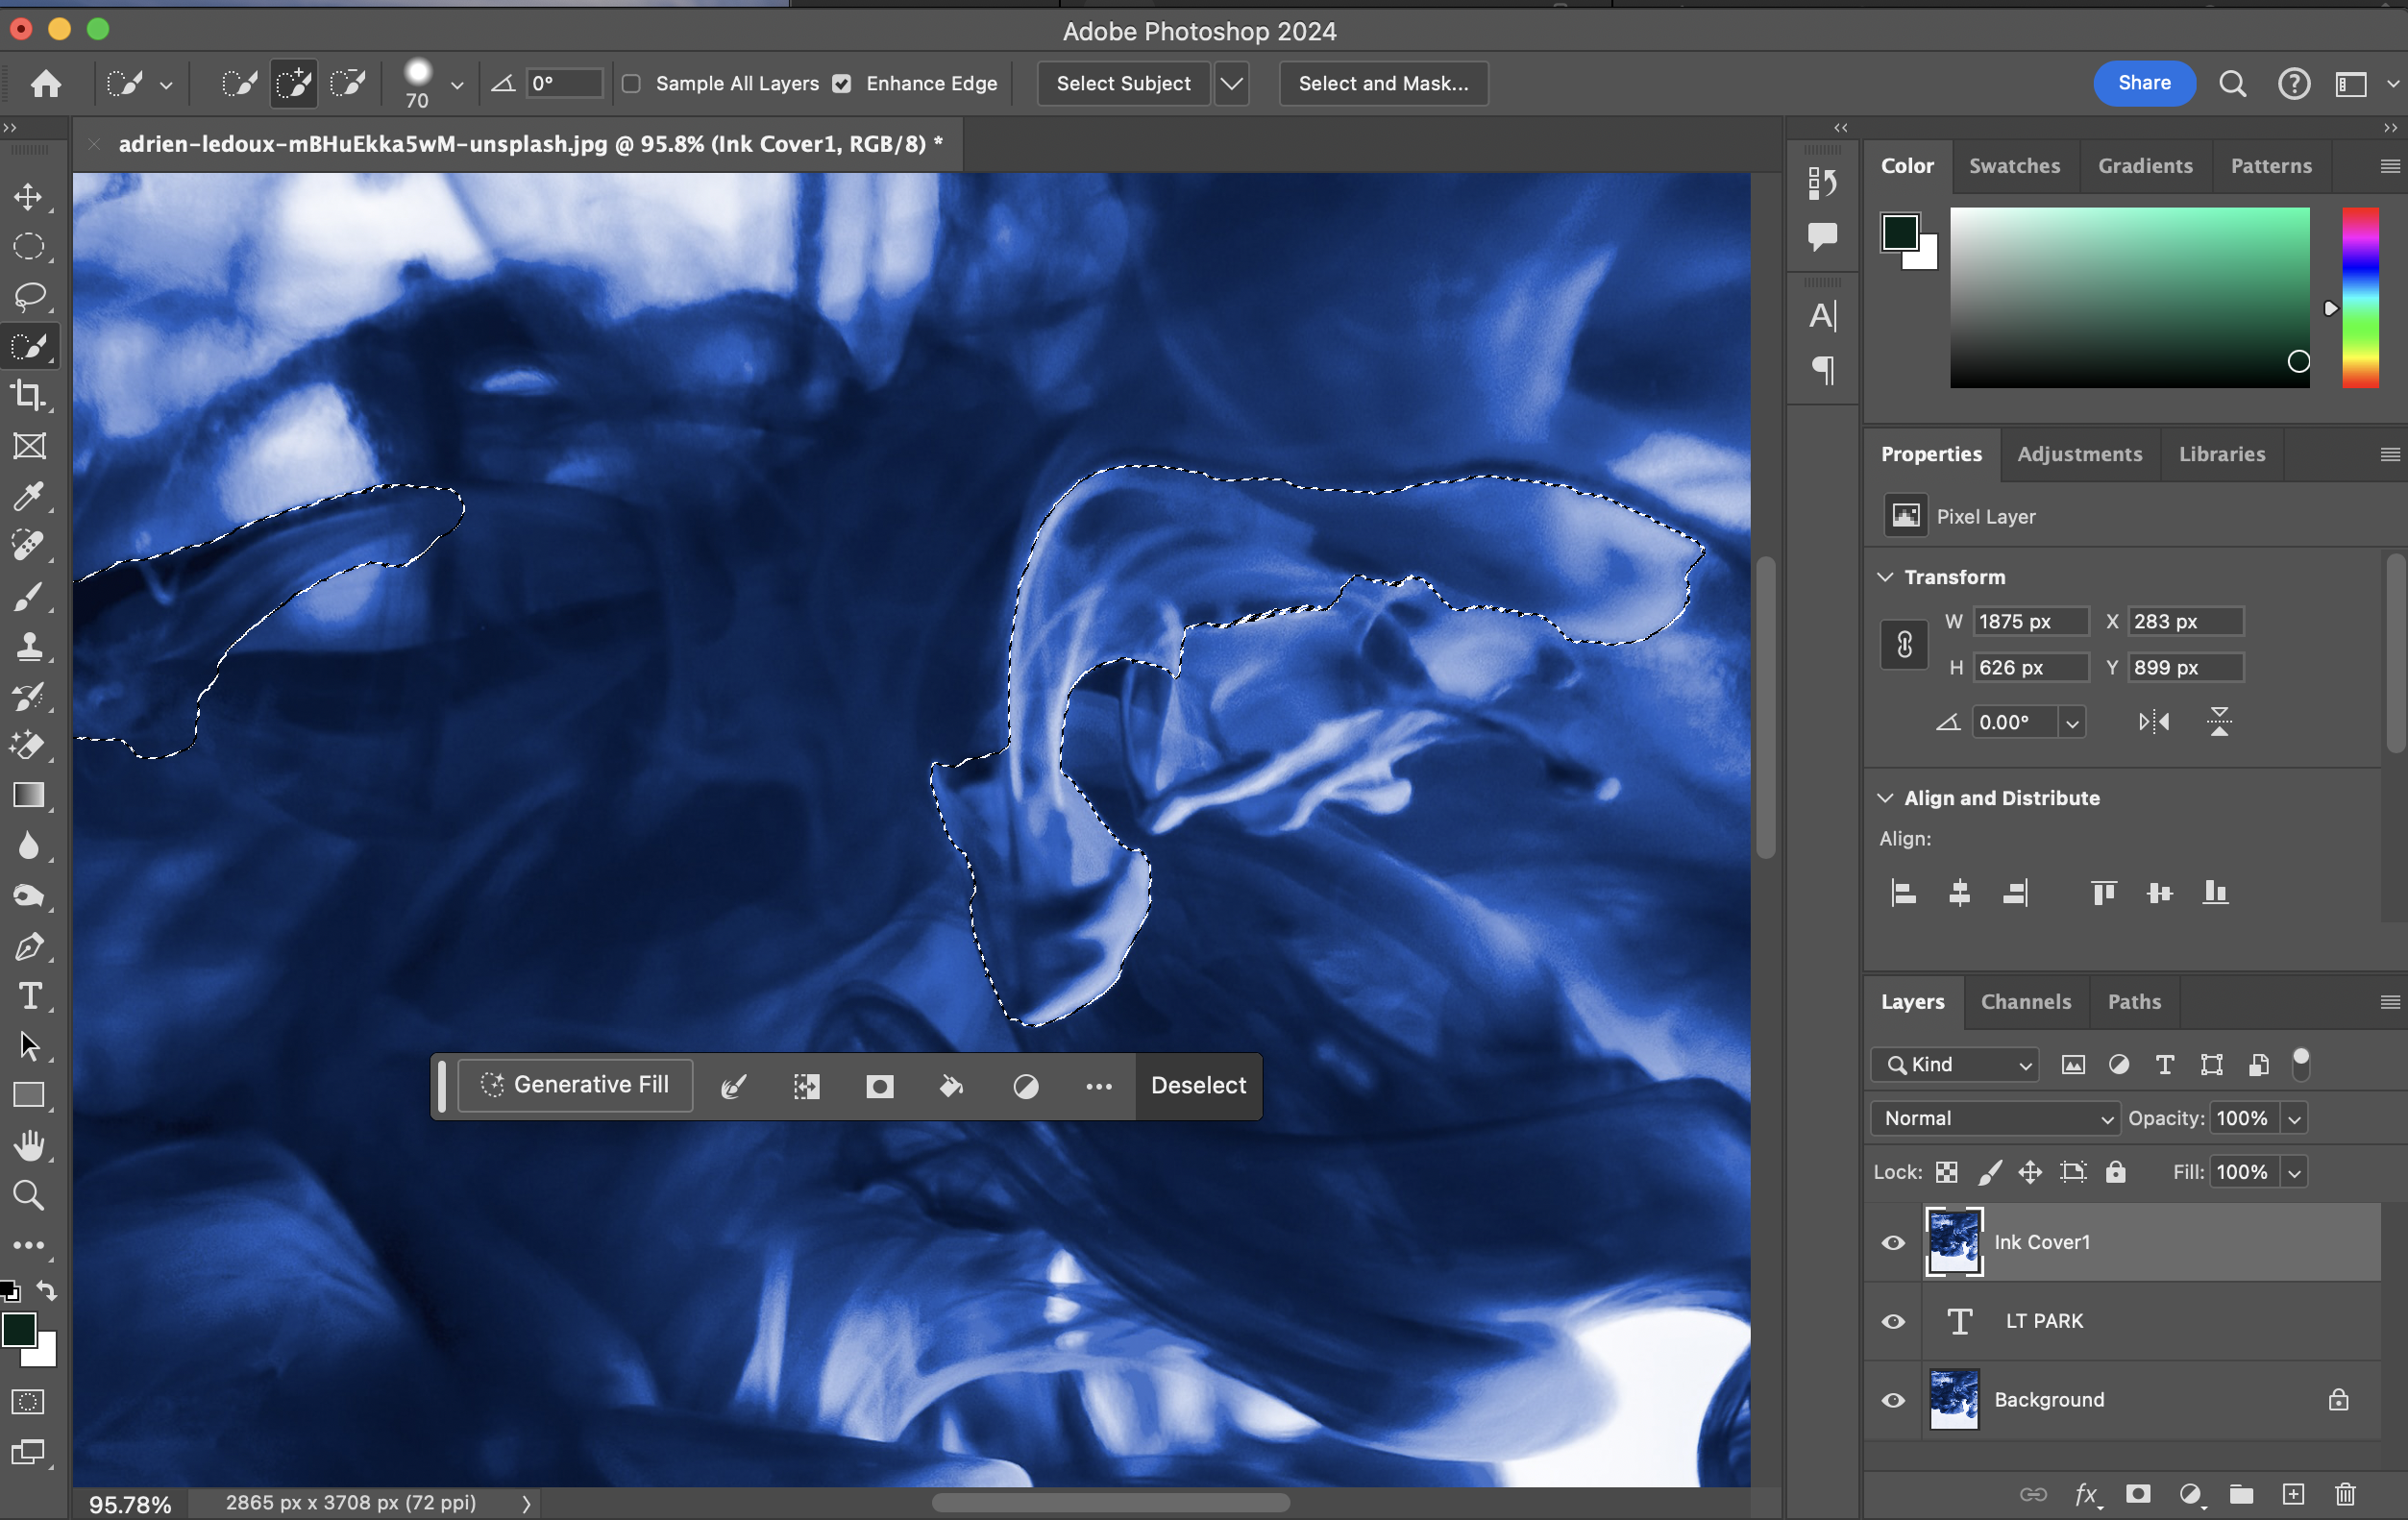Open the blend mode Normal dropdown

tap(1995, 1118)
